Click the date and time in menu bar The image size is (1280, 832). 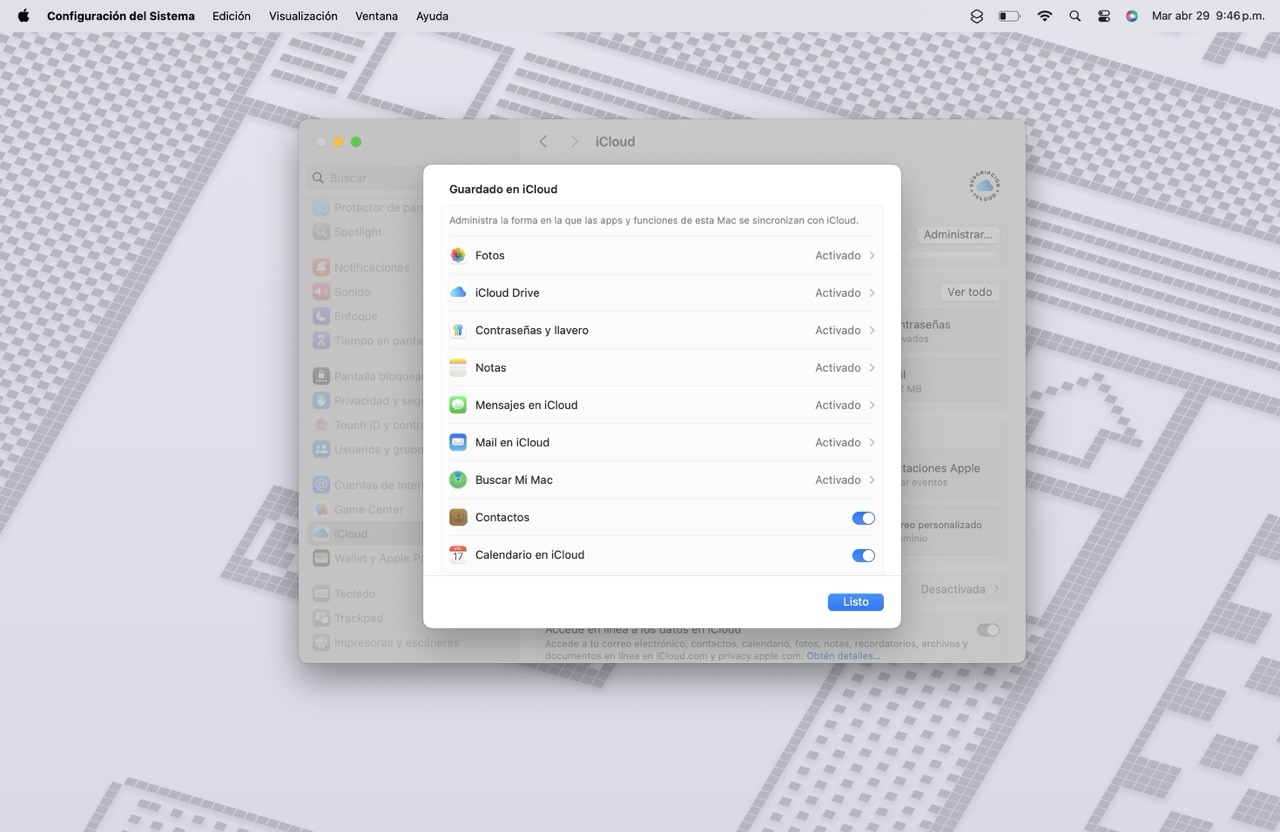tap(1208, 16)
